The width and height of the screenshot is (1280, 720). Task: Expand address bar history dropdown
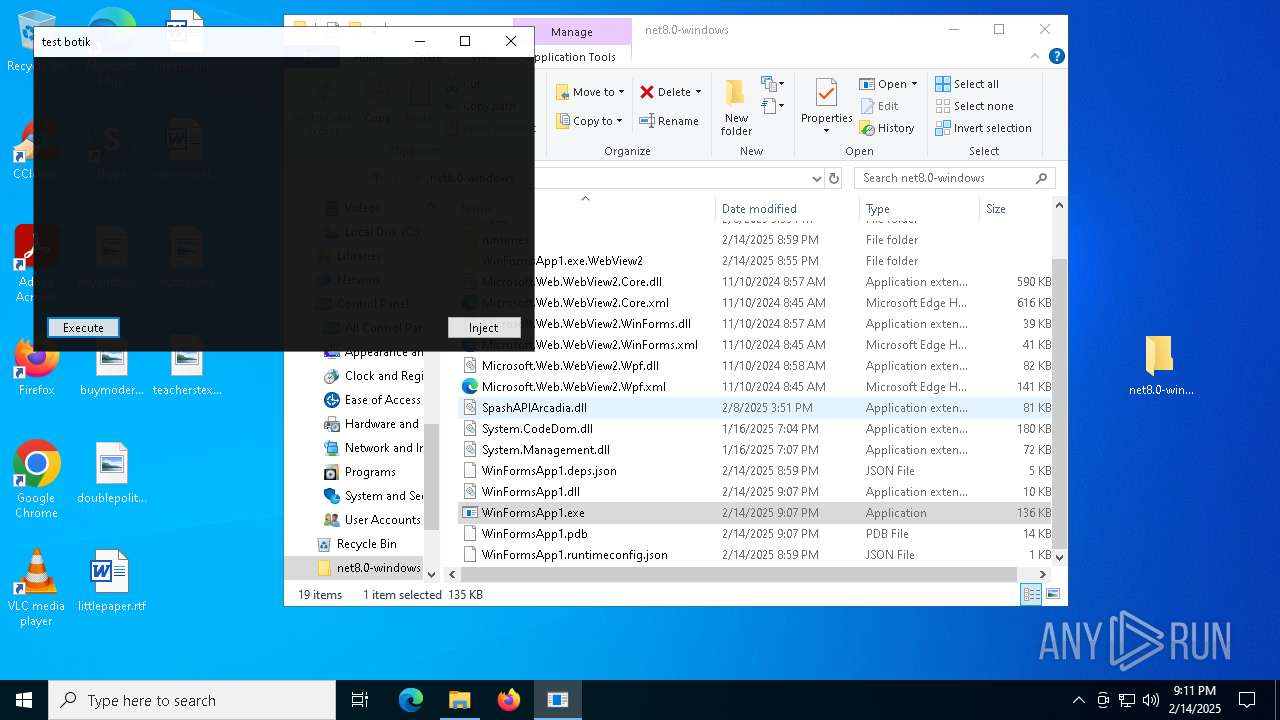816,178
